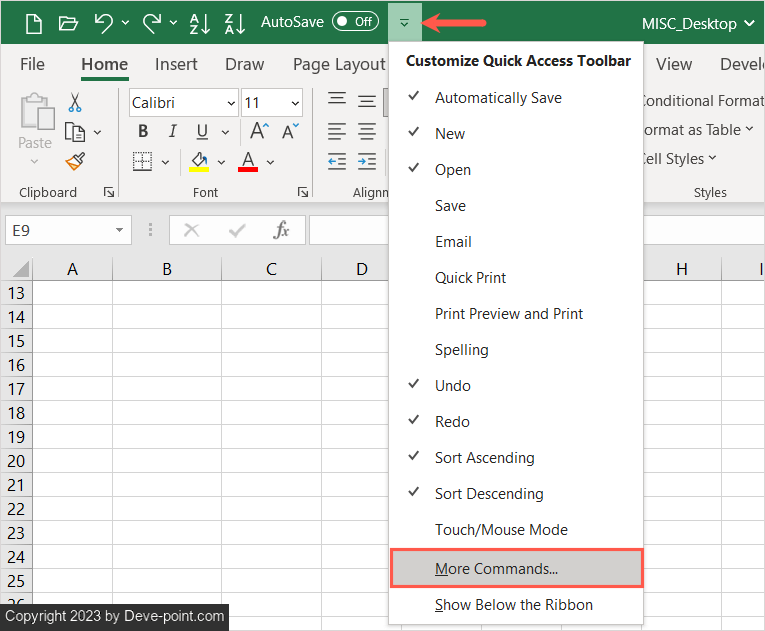Uncheck Sort Ascending in the menu
This screenshot has width=765, height=631.
tap(484, 458)
